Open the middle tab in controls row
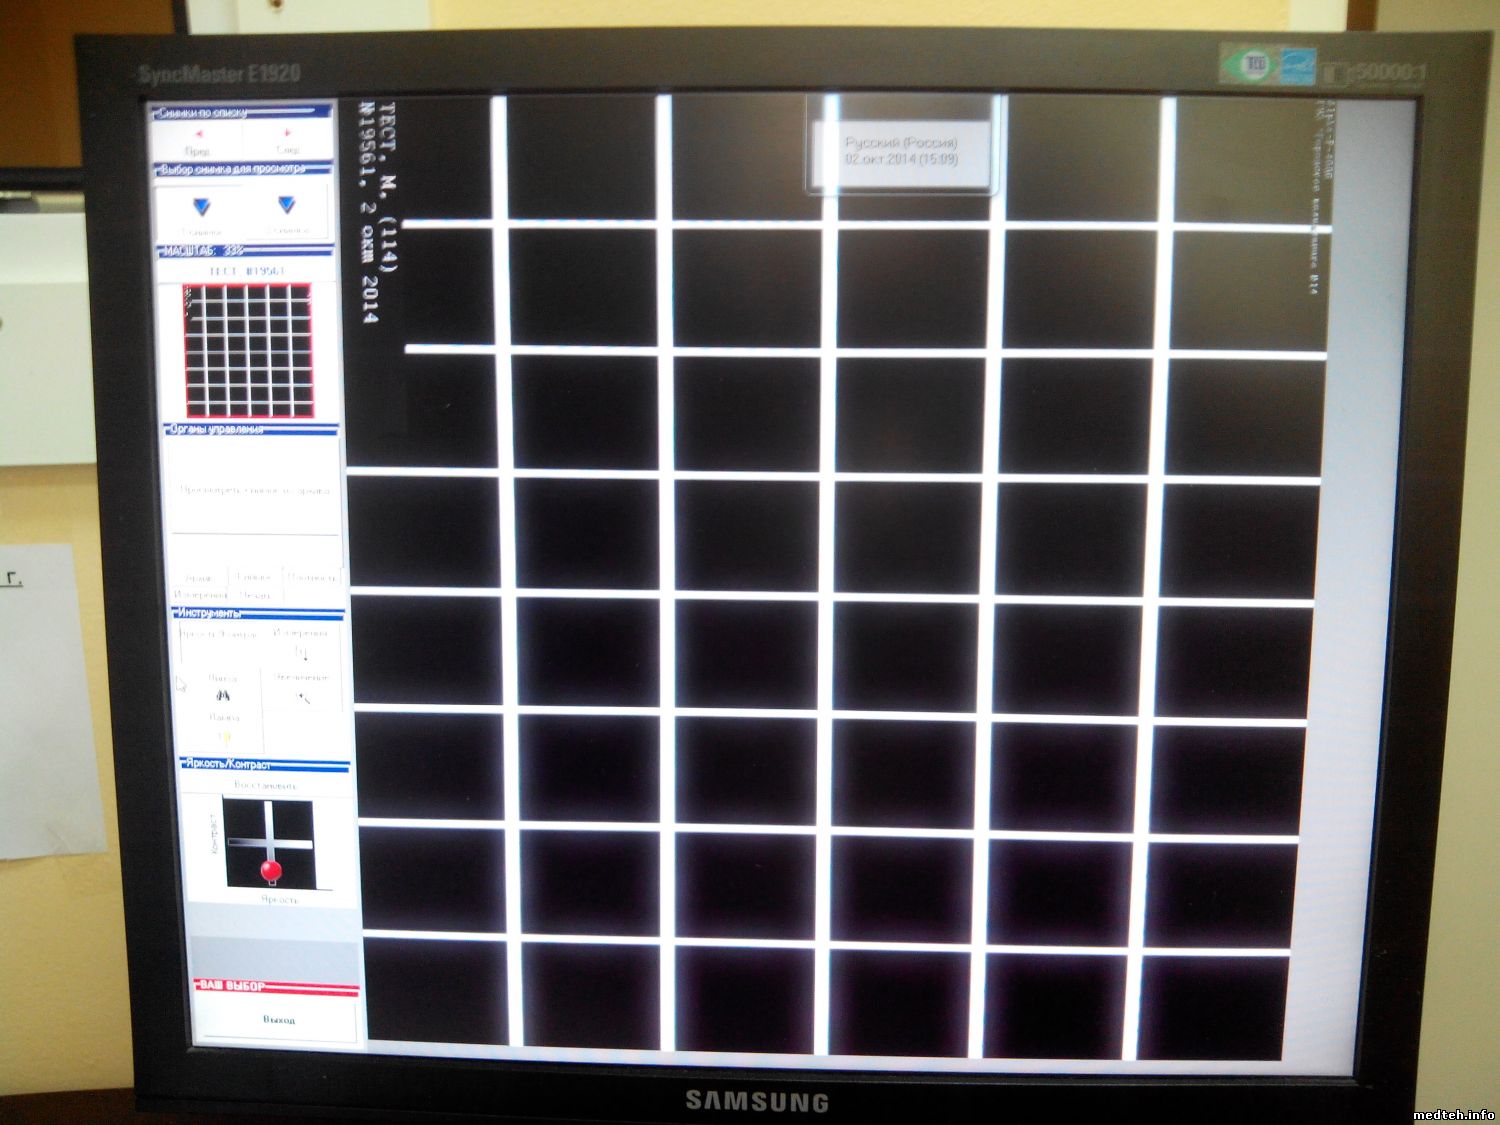The height and width of the screenshot is (1125, 1500). [x=255, y=578]
